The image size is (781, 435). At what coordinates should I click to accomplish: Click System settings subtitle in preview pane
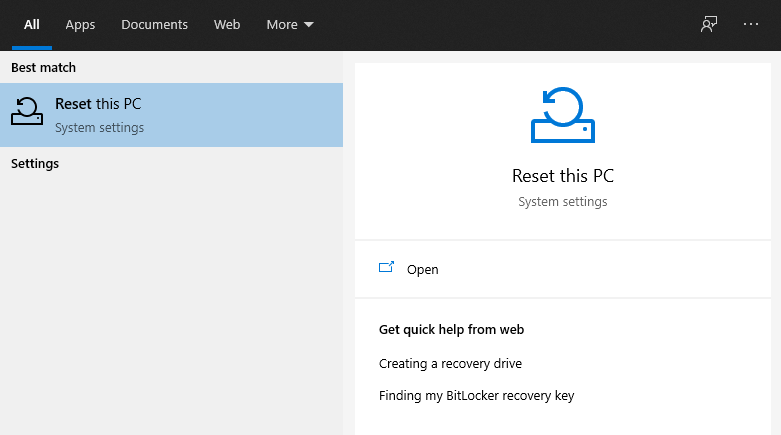click(563, 202)
